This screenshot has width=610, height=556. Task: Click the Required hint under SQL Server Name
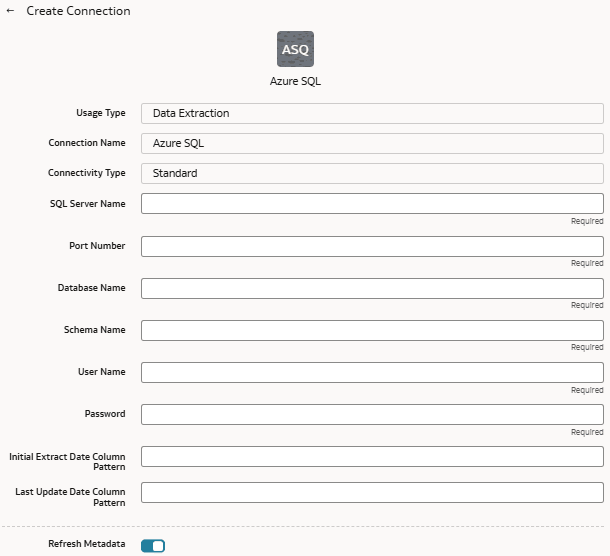click(587, 221)
